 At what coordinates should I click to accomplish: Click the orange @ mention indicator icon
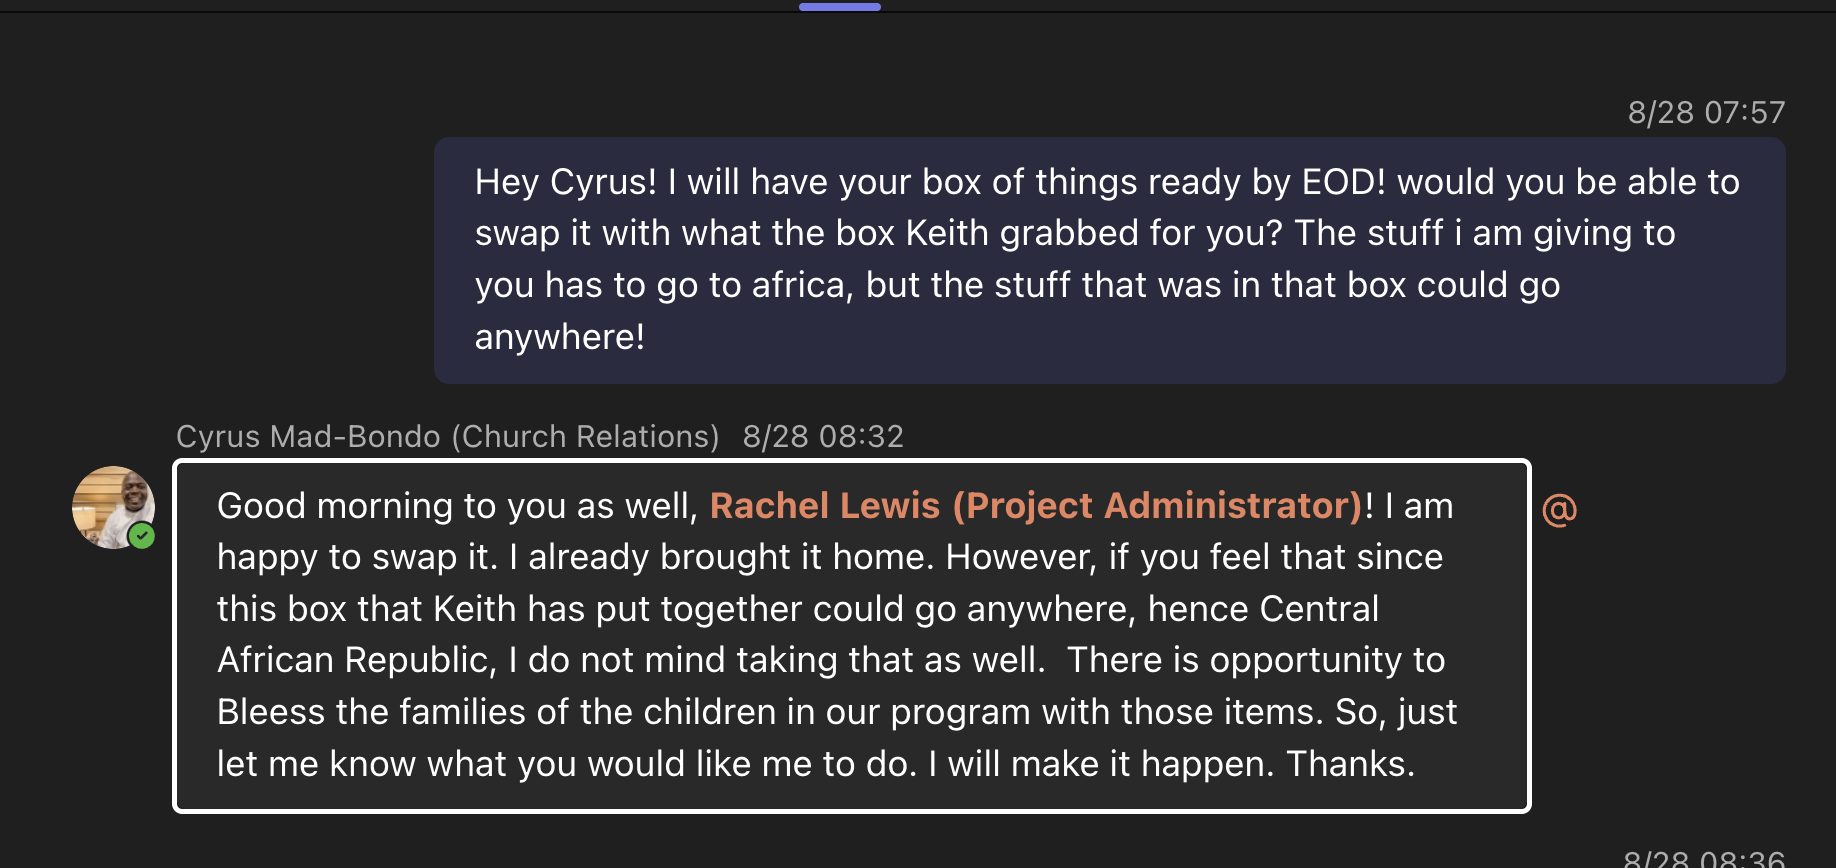(x=1559, y=509)
